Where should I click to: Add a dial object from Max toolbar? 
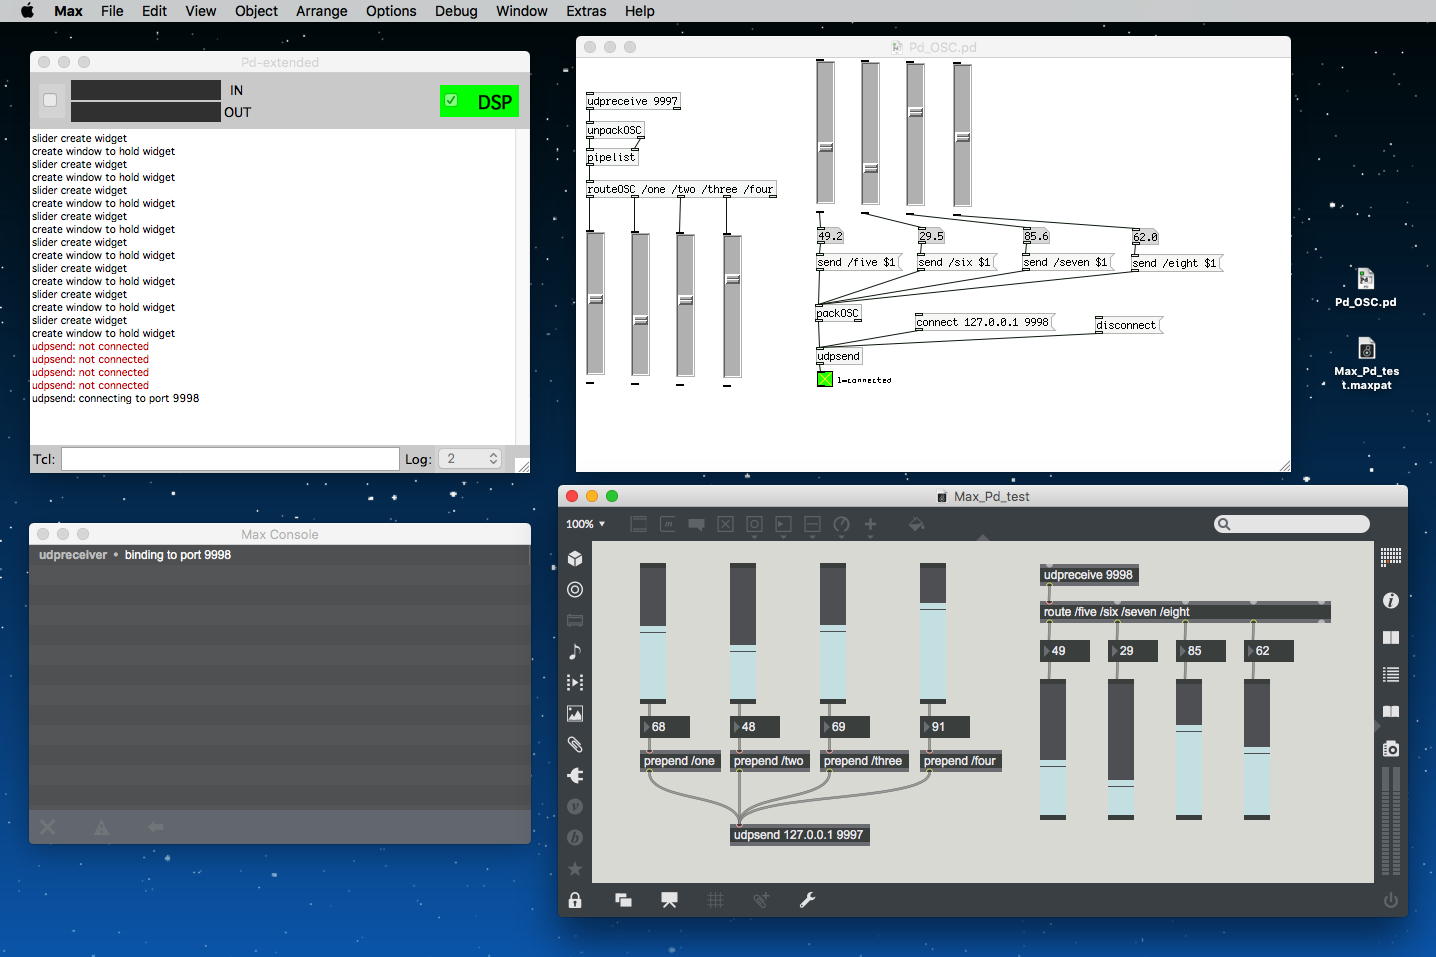(x=842, y=524)
